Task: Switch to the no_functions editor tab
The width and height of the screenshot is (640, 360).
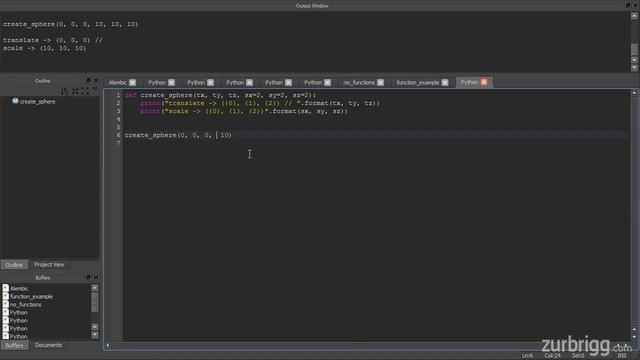Action: tap(359, 82)
